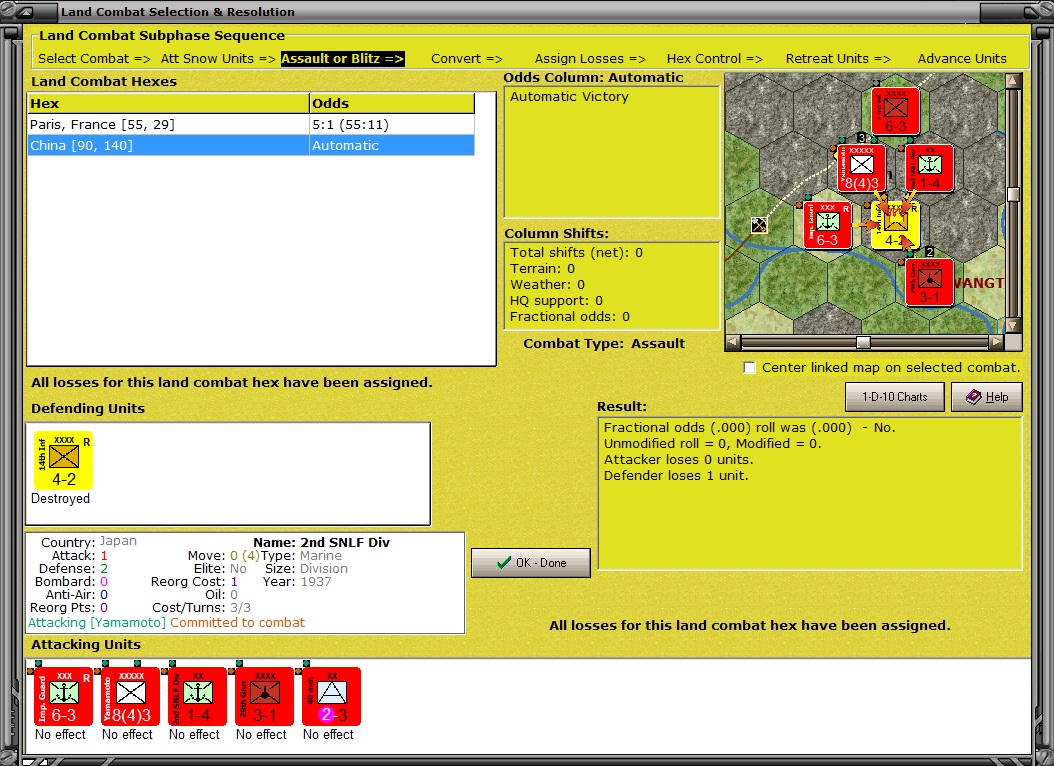The height and width of the screenshot is (766, 1054).
Task: Click the Imp. Guard 6-3 counter on map
Action: tap(827, 225)
